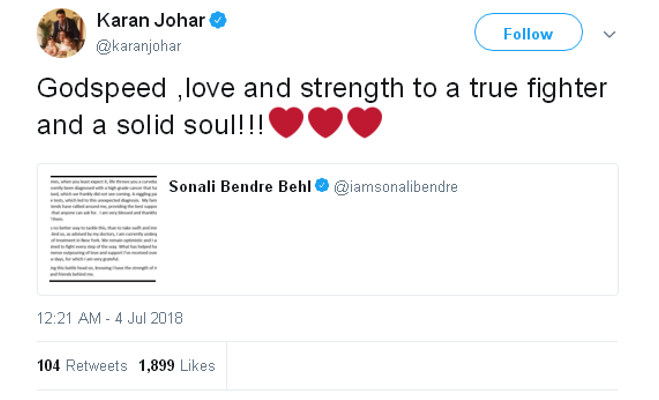Click the last red heart emoji
The image size is (659, 400).
pyautogui.click(x=363, y=125)
